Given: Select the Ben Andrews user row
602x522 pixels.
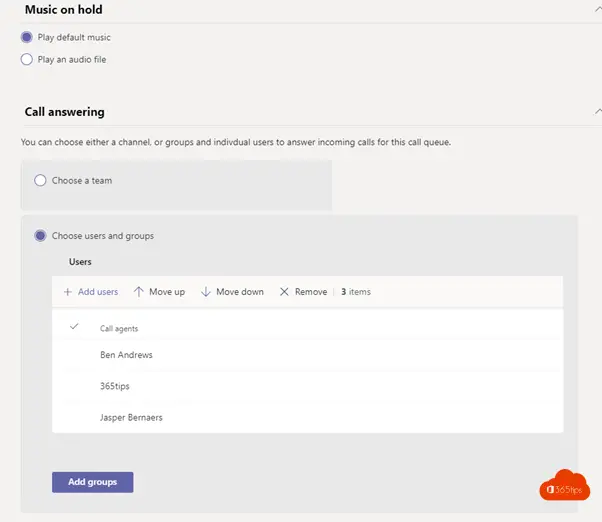Looking at the screenshot, I should pos(308,355).
